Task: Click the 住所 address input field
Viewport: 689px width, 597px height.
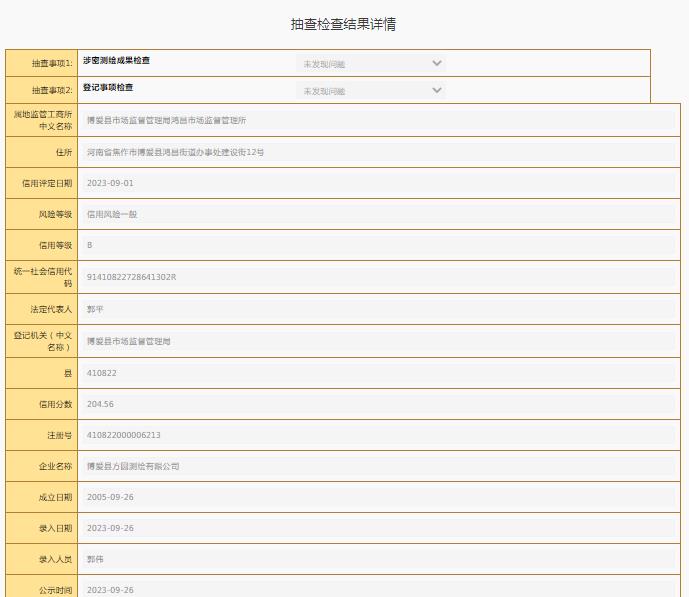Action: (378, 152)
